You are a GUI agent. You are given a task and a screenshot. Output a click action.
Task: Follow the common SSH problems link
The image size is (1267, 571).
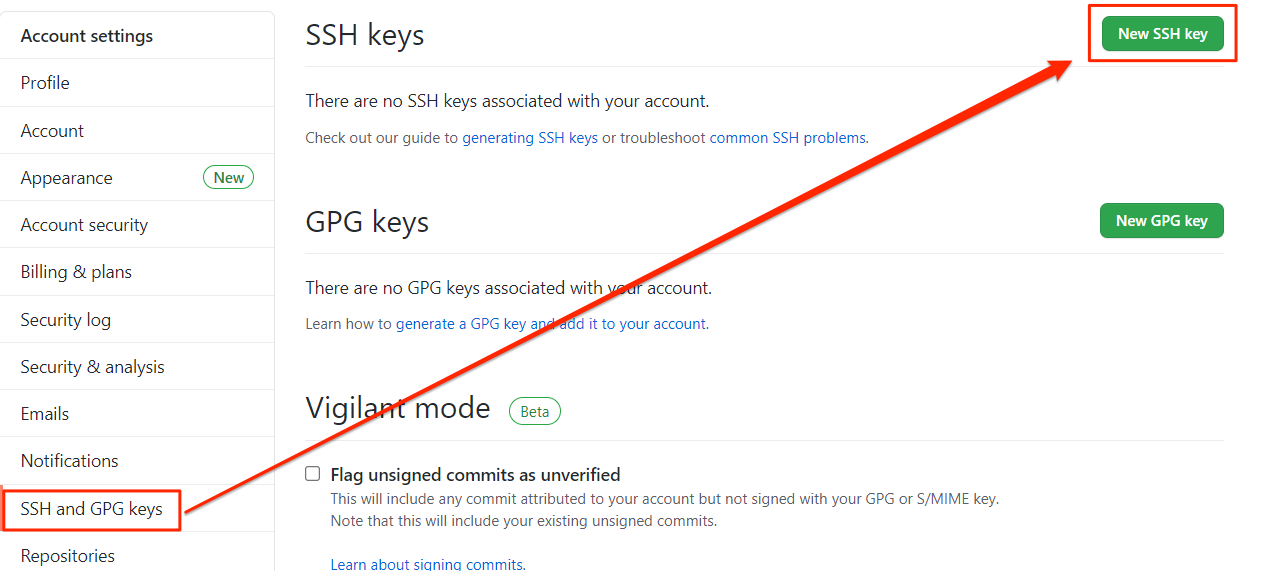pyautogui.click(x=787, y=138)
